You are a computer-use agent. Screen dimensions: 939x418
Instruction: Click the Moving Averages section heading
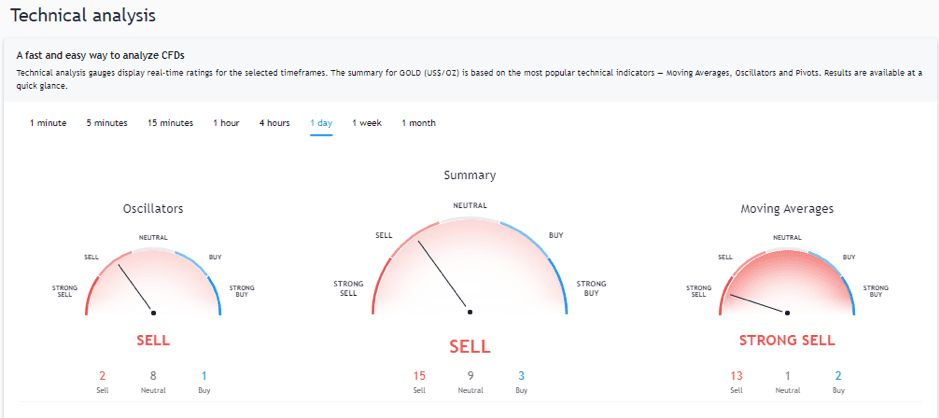[787, 209]
